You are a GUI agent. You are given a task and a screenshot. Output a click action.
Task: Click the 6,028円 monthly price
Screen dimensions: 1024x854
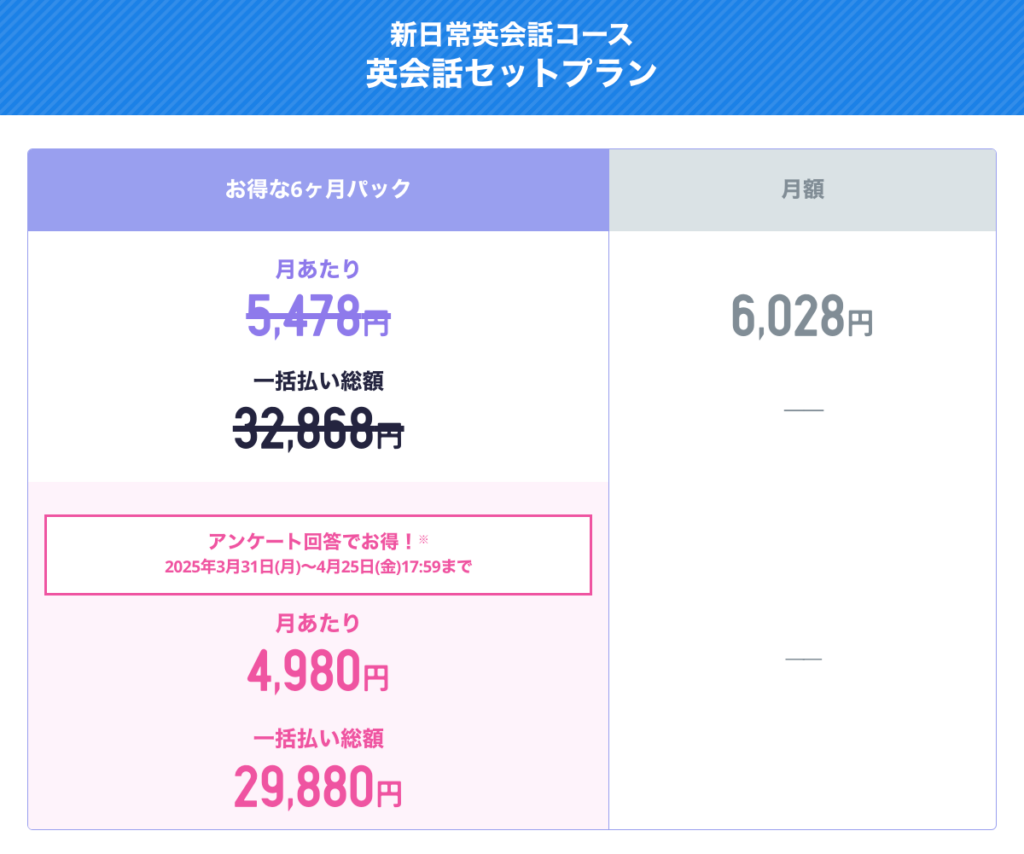point(802,316)
